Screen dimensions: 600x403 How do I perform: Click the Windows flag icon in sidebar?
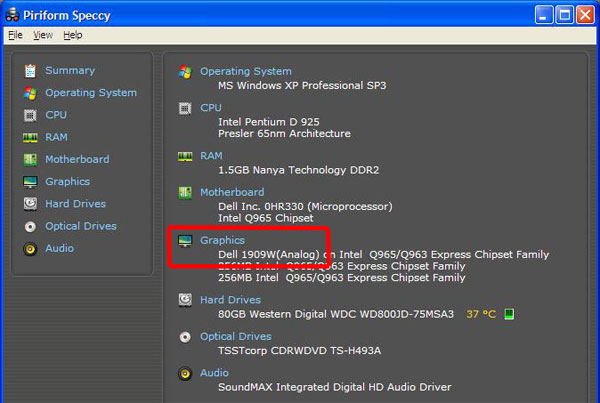(30, 93)
